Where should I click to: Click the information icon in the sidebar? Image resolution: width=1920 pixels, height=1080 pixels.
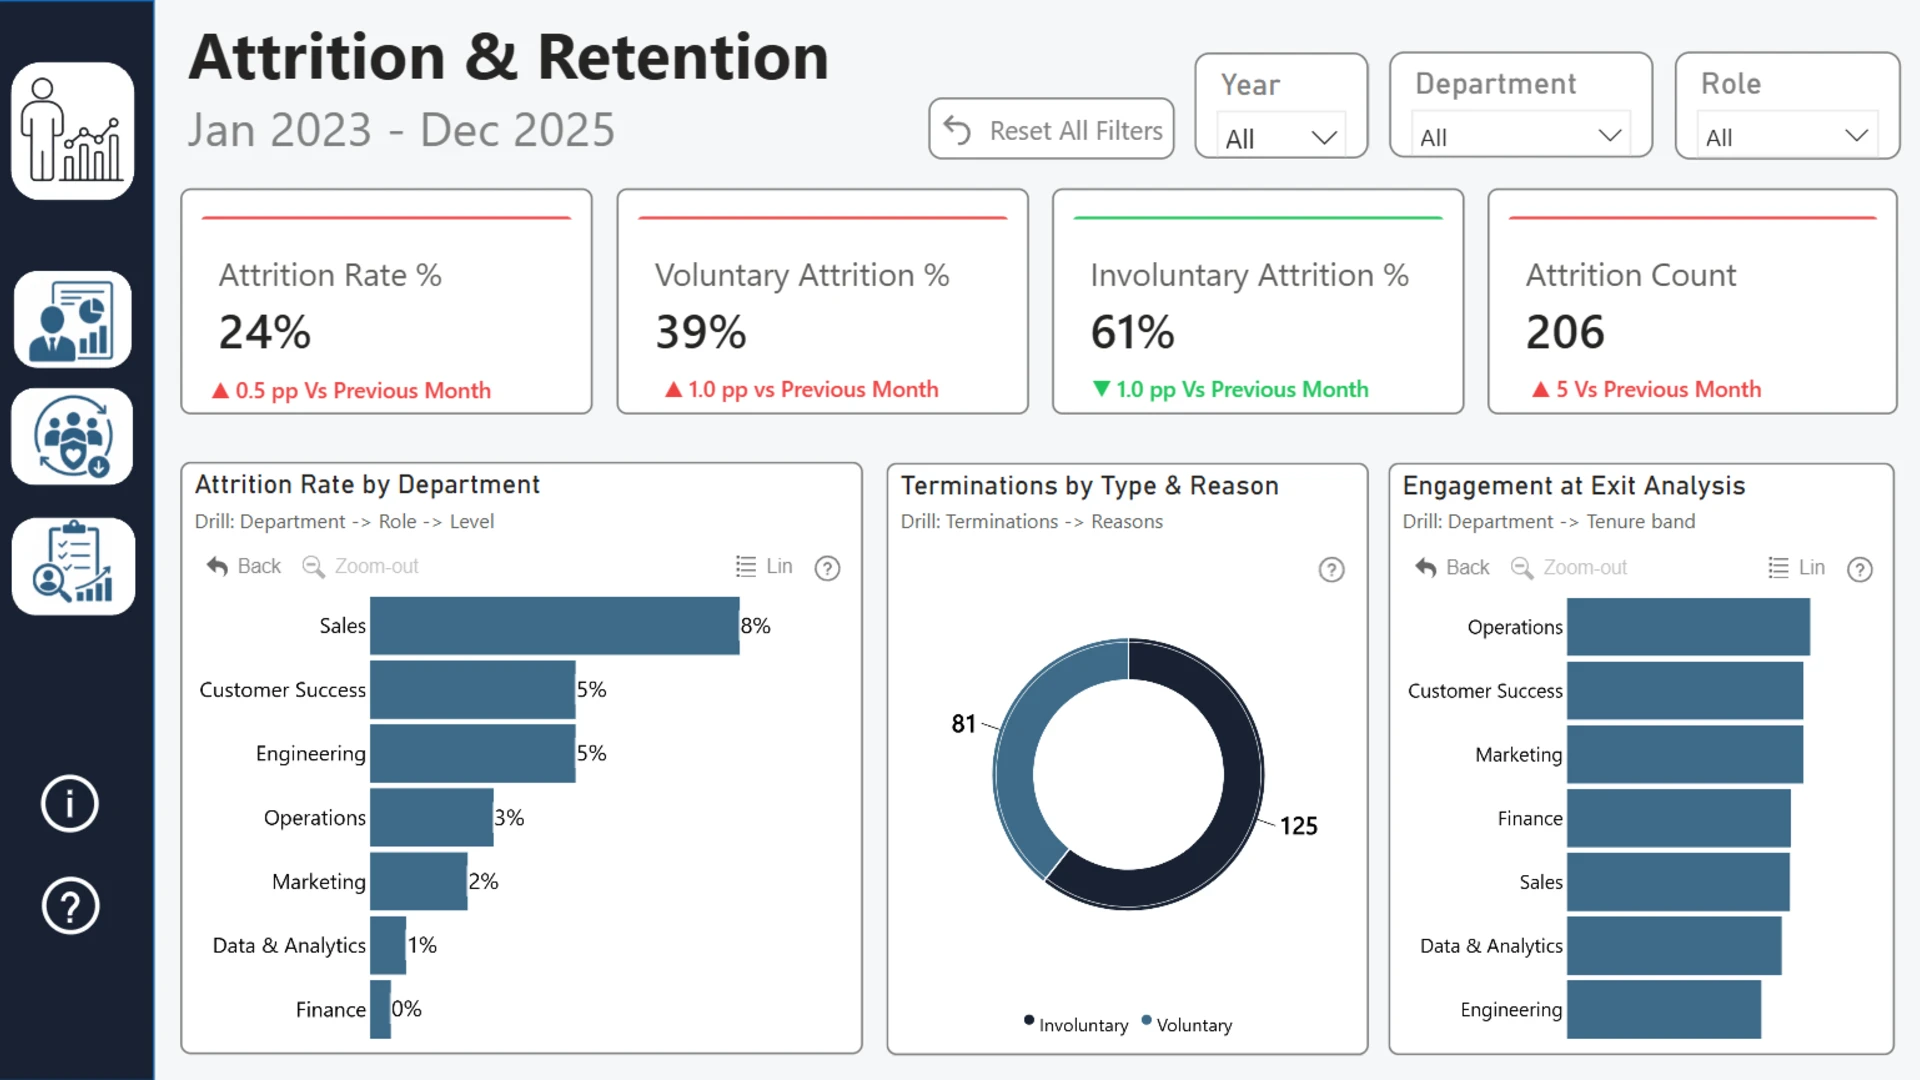pos(70,803)
